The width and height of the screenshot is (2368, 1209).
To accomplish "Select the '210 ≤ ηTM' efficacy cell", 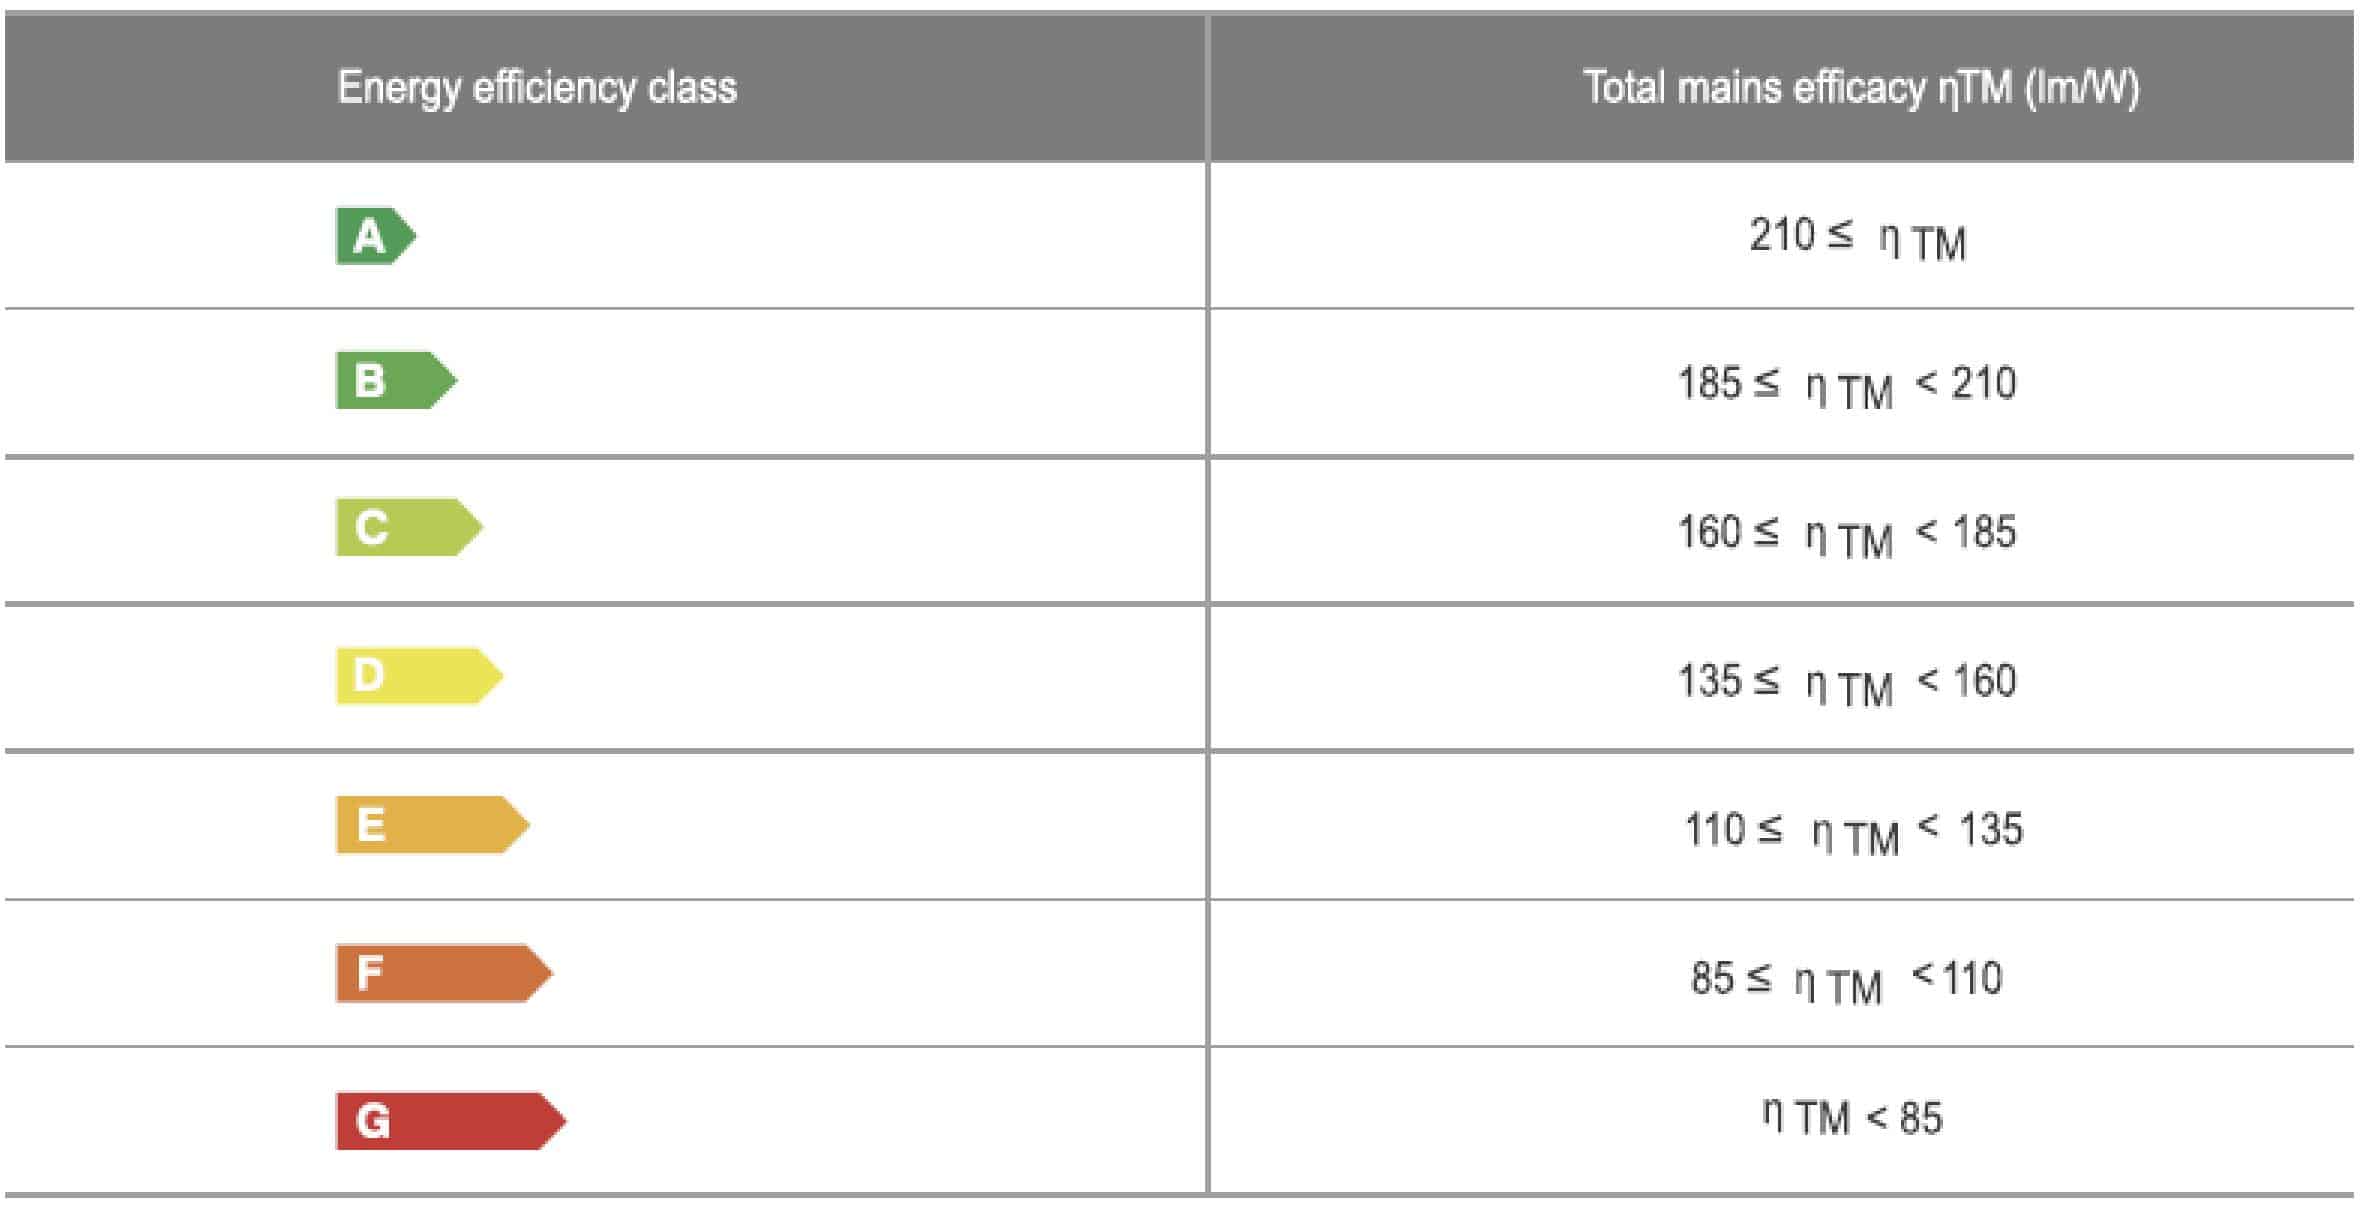I will coord(1858,239).
